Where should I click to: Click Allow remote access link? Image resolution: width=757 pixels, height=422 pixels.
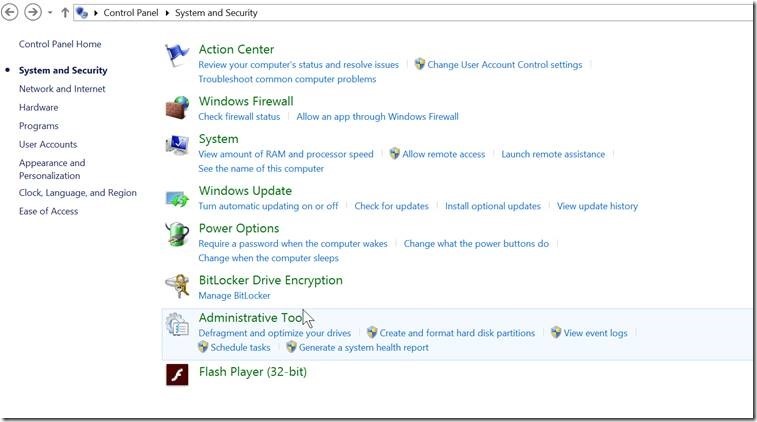444,154
